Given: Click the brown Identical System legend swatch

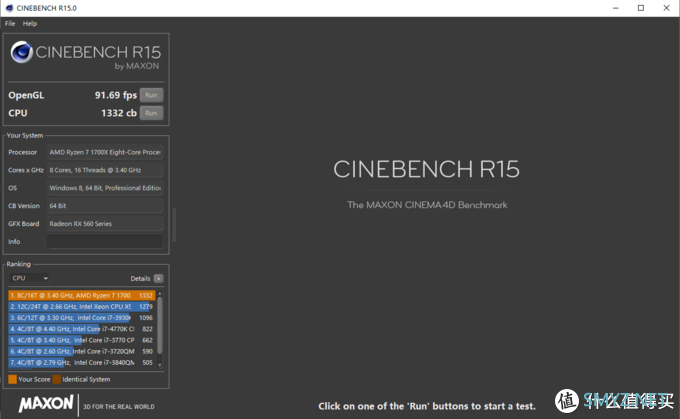Looking at the screenshot, I should (x=57, y=379).
